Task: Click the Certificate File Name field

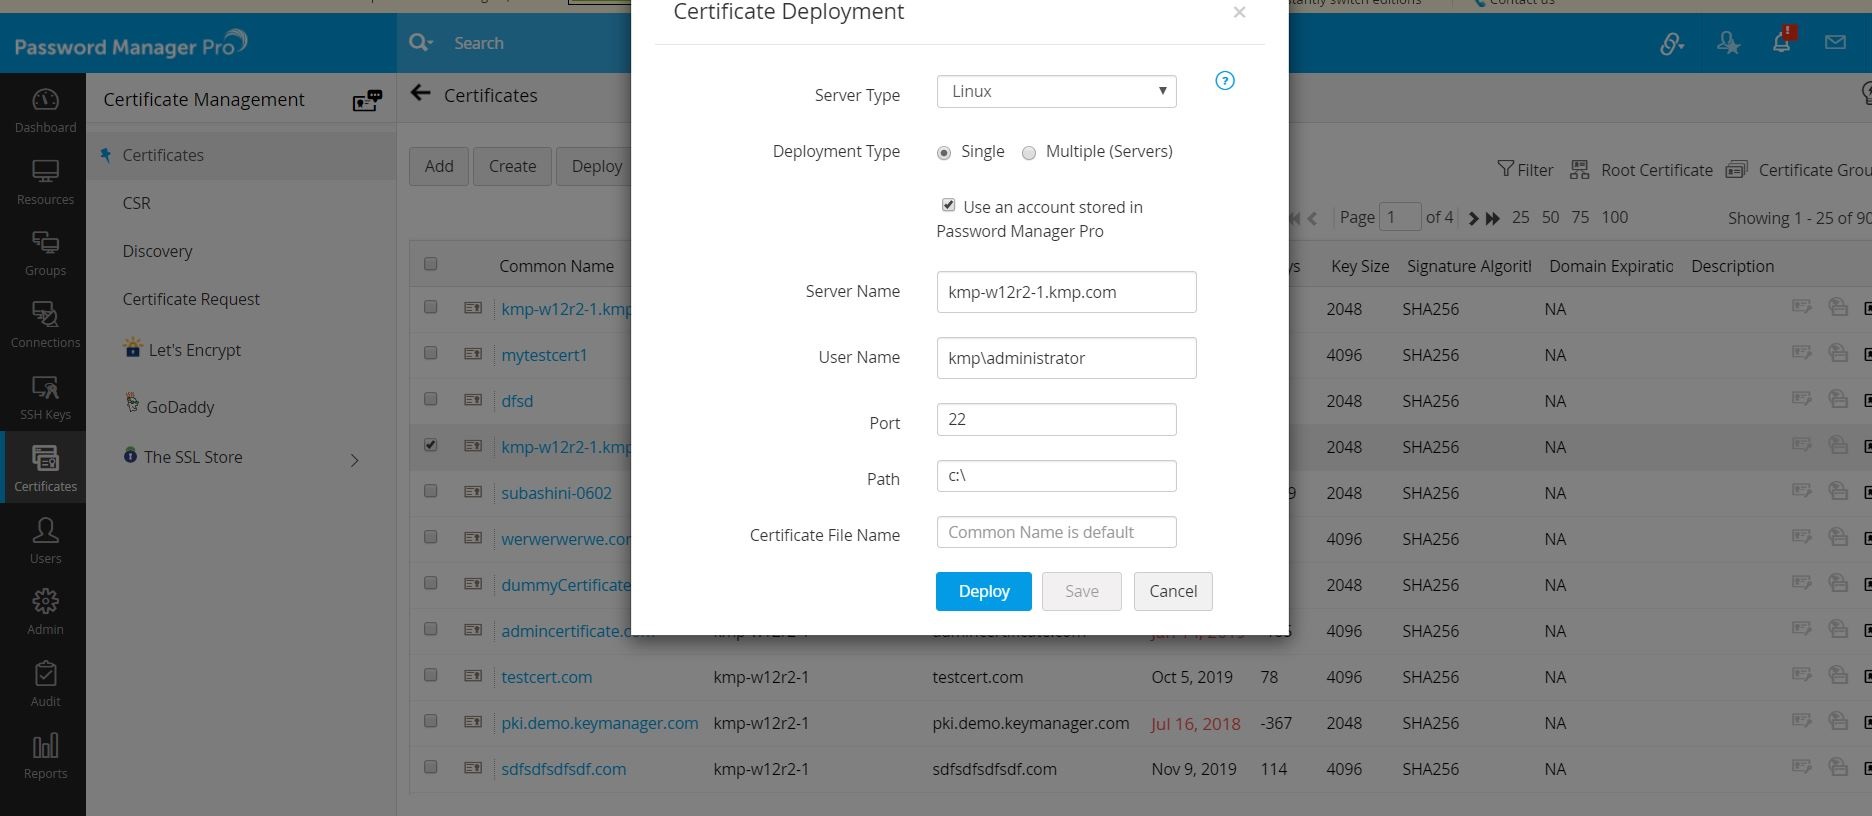Action: 1057,532
